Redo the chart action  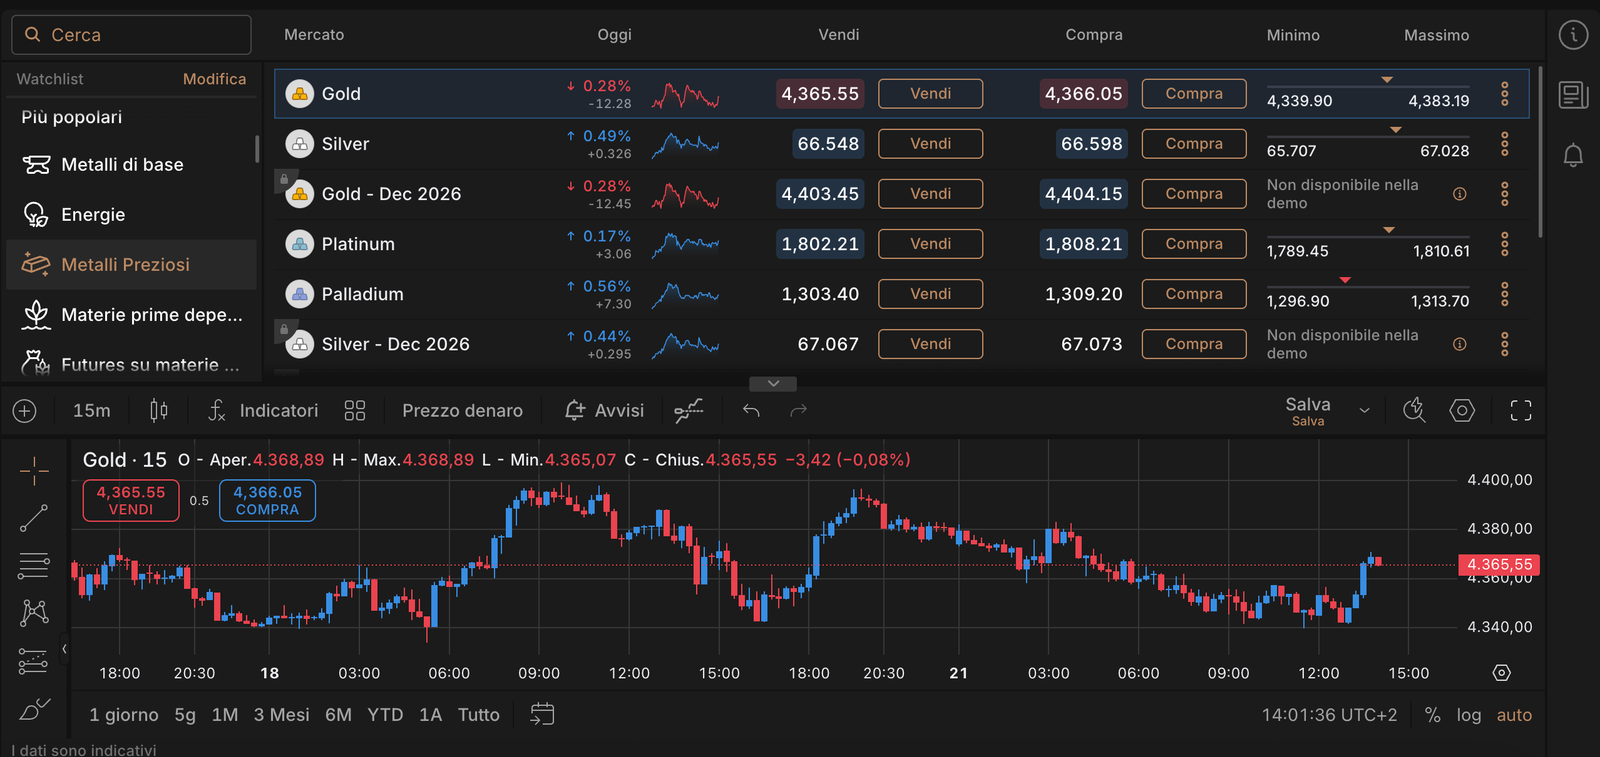798,411
